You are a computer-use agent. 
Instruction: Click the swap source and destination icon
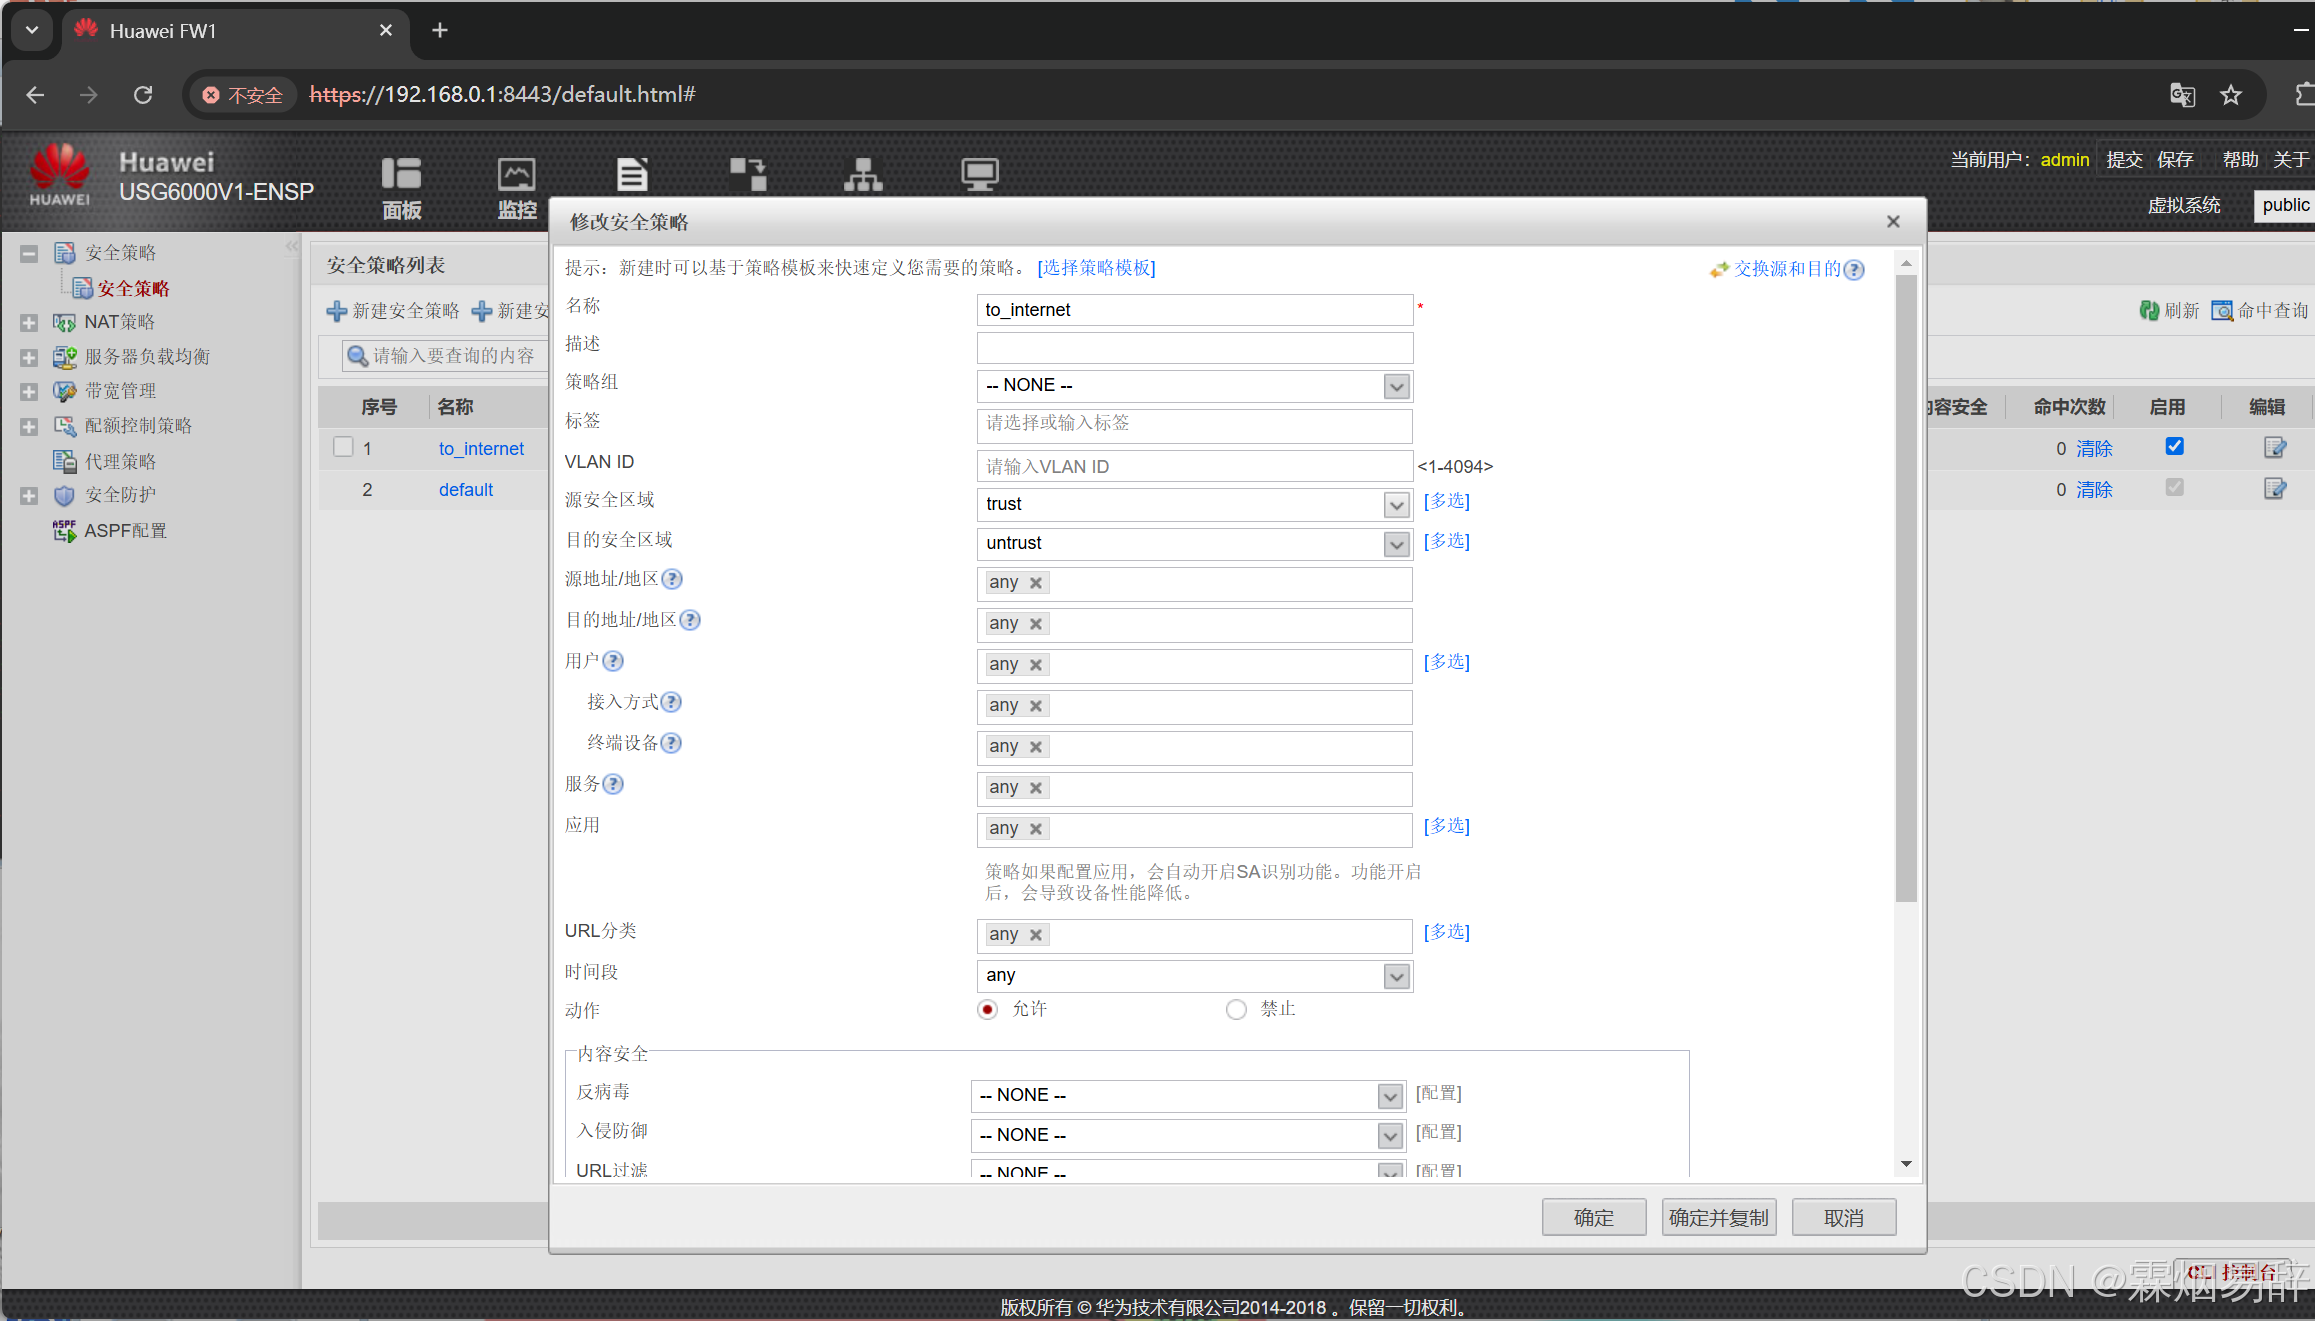(1719, 270)
